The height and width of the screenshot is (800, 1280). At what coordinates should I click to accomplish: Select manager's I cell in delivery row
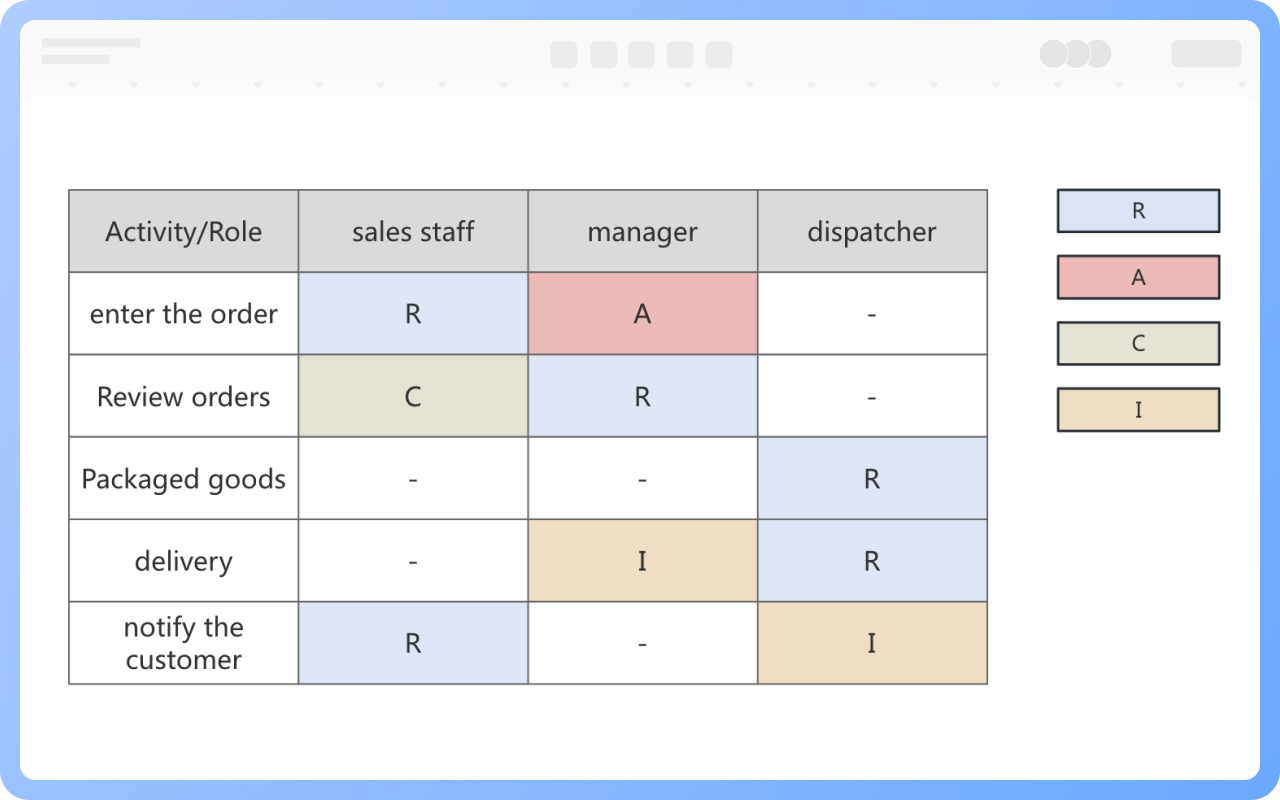tap(642, 561)
